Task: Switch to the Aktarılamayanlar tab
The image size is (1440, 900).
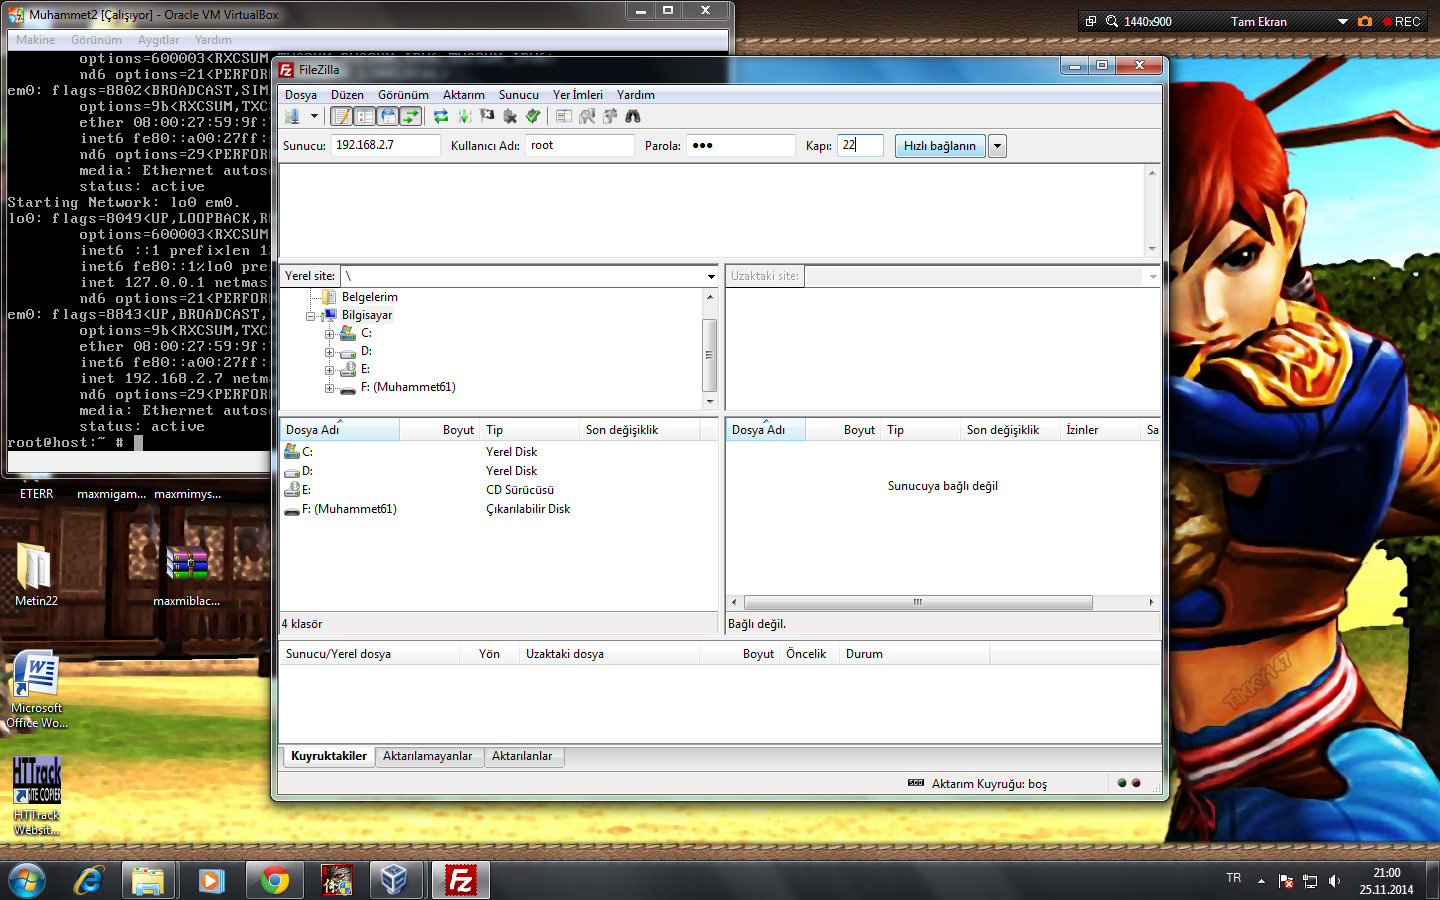Action: [x=428, y=756]
